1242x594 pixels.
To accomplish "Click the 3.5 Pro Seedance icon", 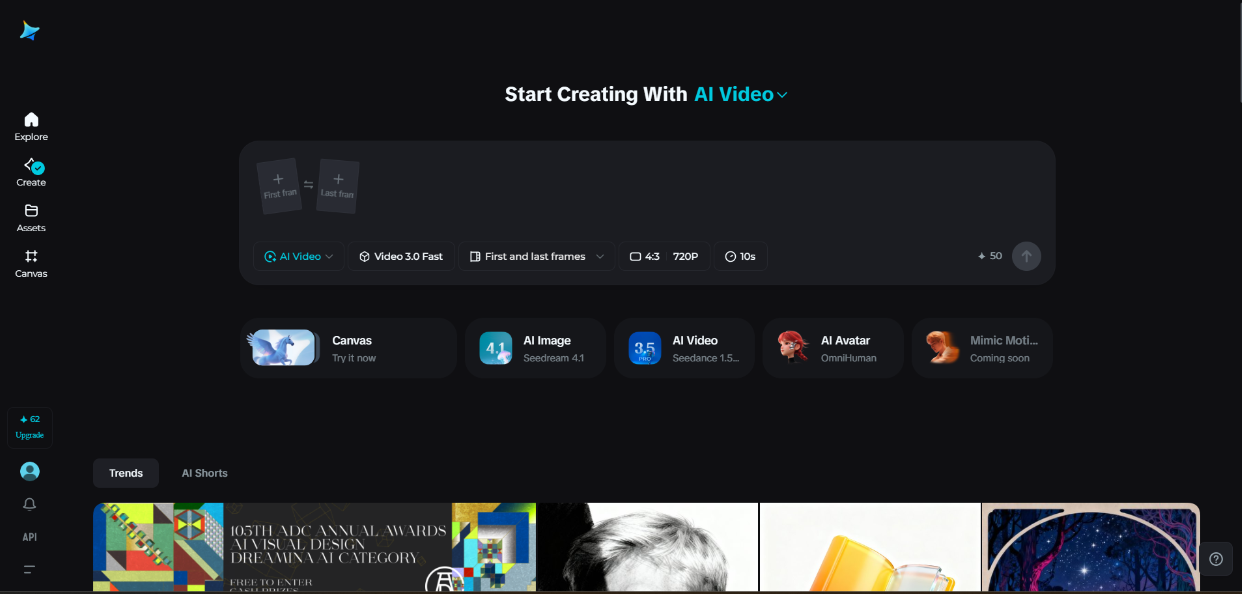I will pyautogui.click(x=645, y=348).
